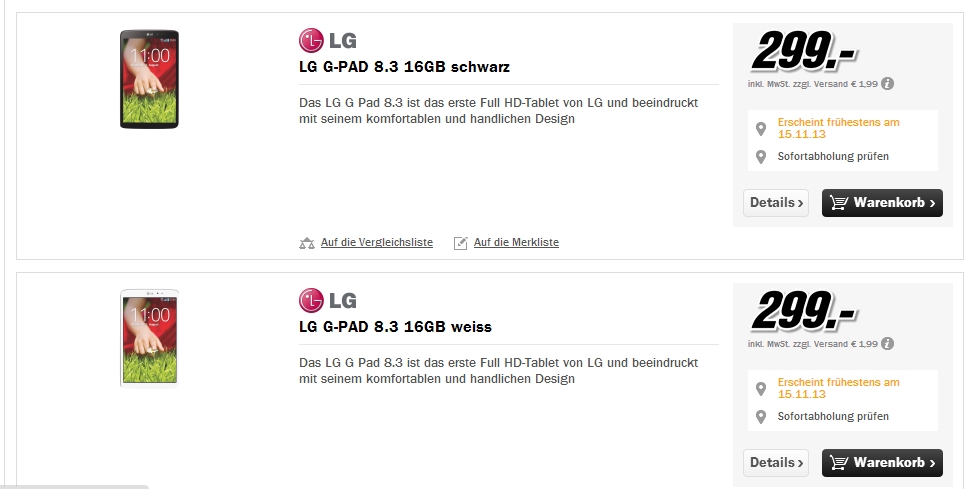
Task: Click white G-PAD product thumbnail
Action: tap(149, 338)
